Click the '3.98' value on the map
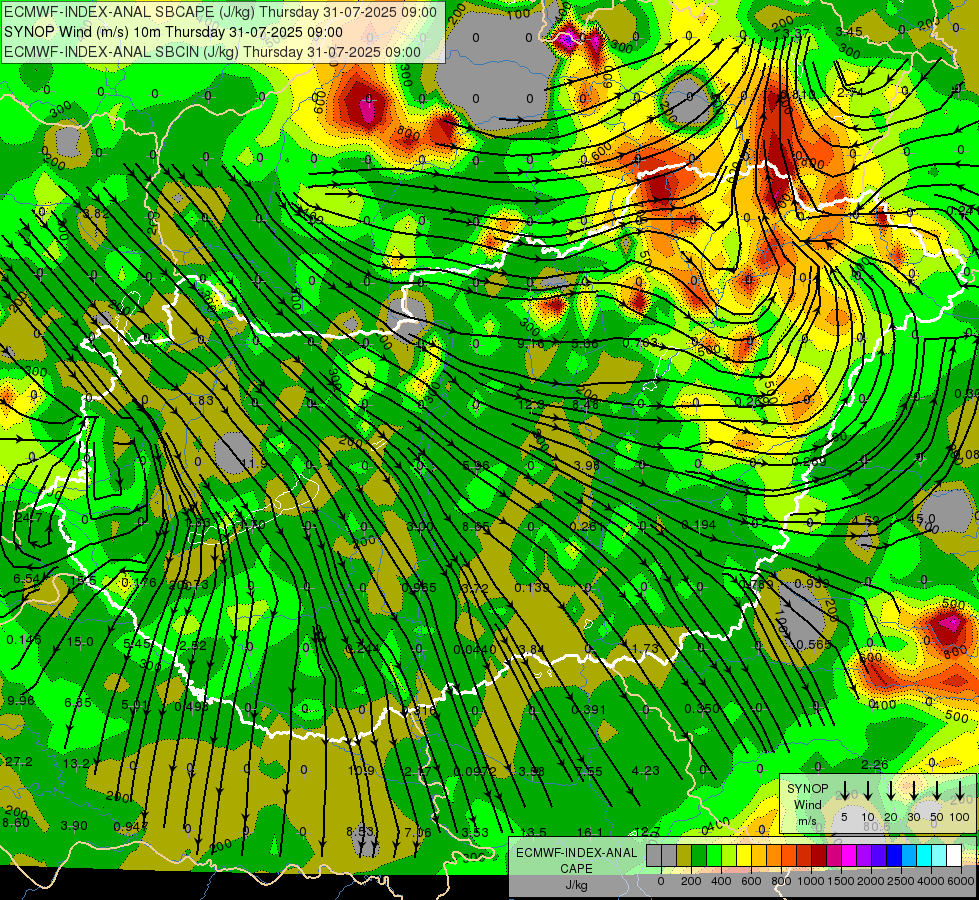Image resolution: width=979 pixels, height=900 pixels. tap(587, 465)
